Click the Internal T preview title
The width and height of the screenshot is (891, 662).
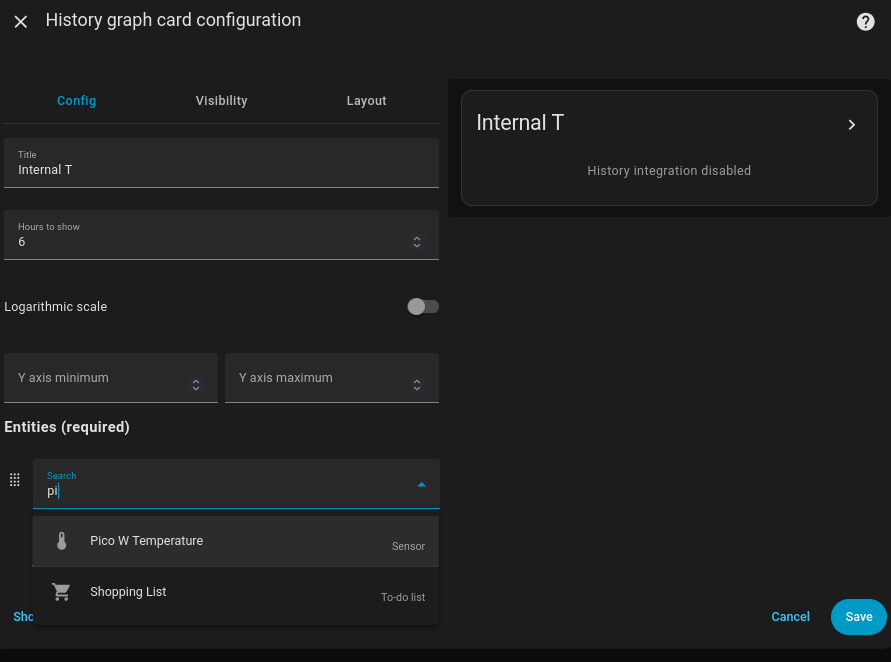pyautogui.click(x=519, y=123)
